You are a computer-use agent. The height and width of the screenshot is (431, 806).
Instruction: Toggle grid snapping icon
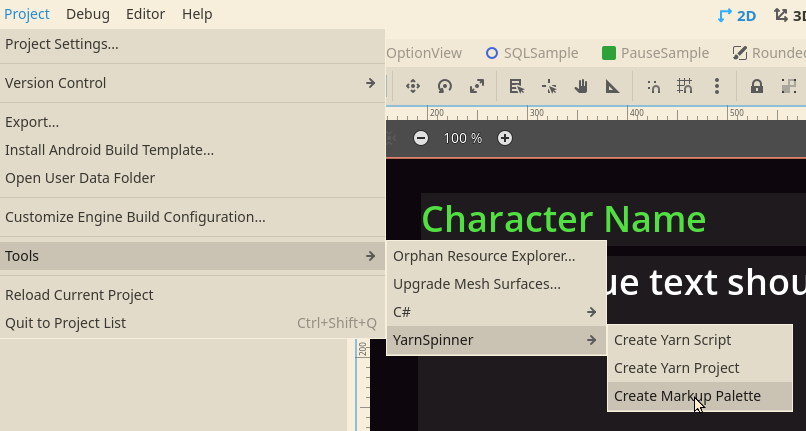click(685, 86)
